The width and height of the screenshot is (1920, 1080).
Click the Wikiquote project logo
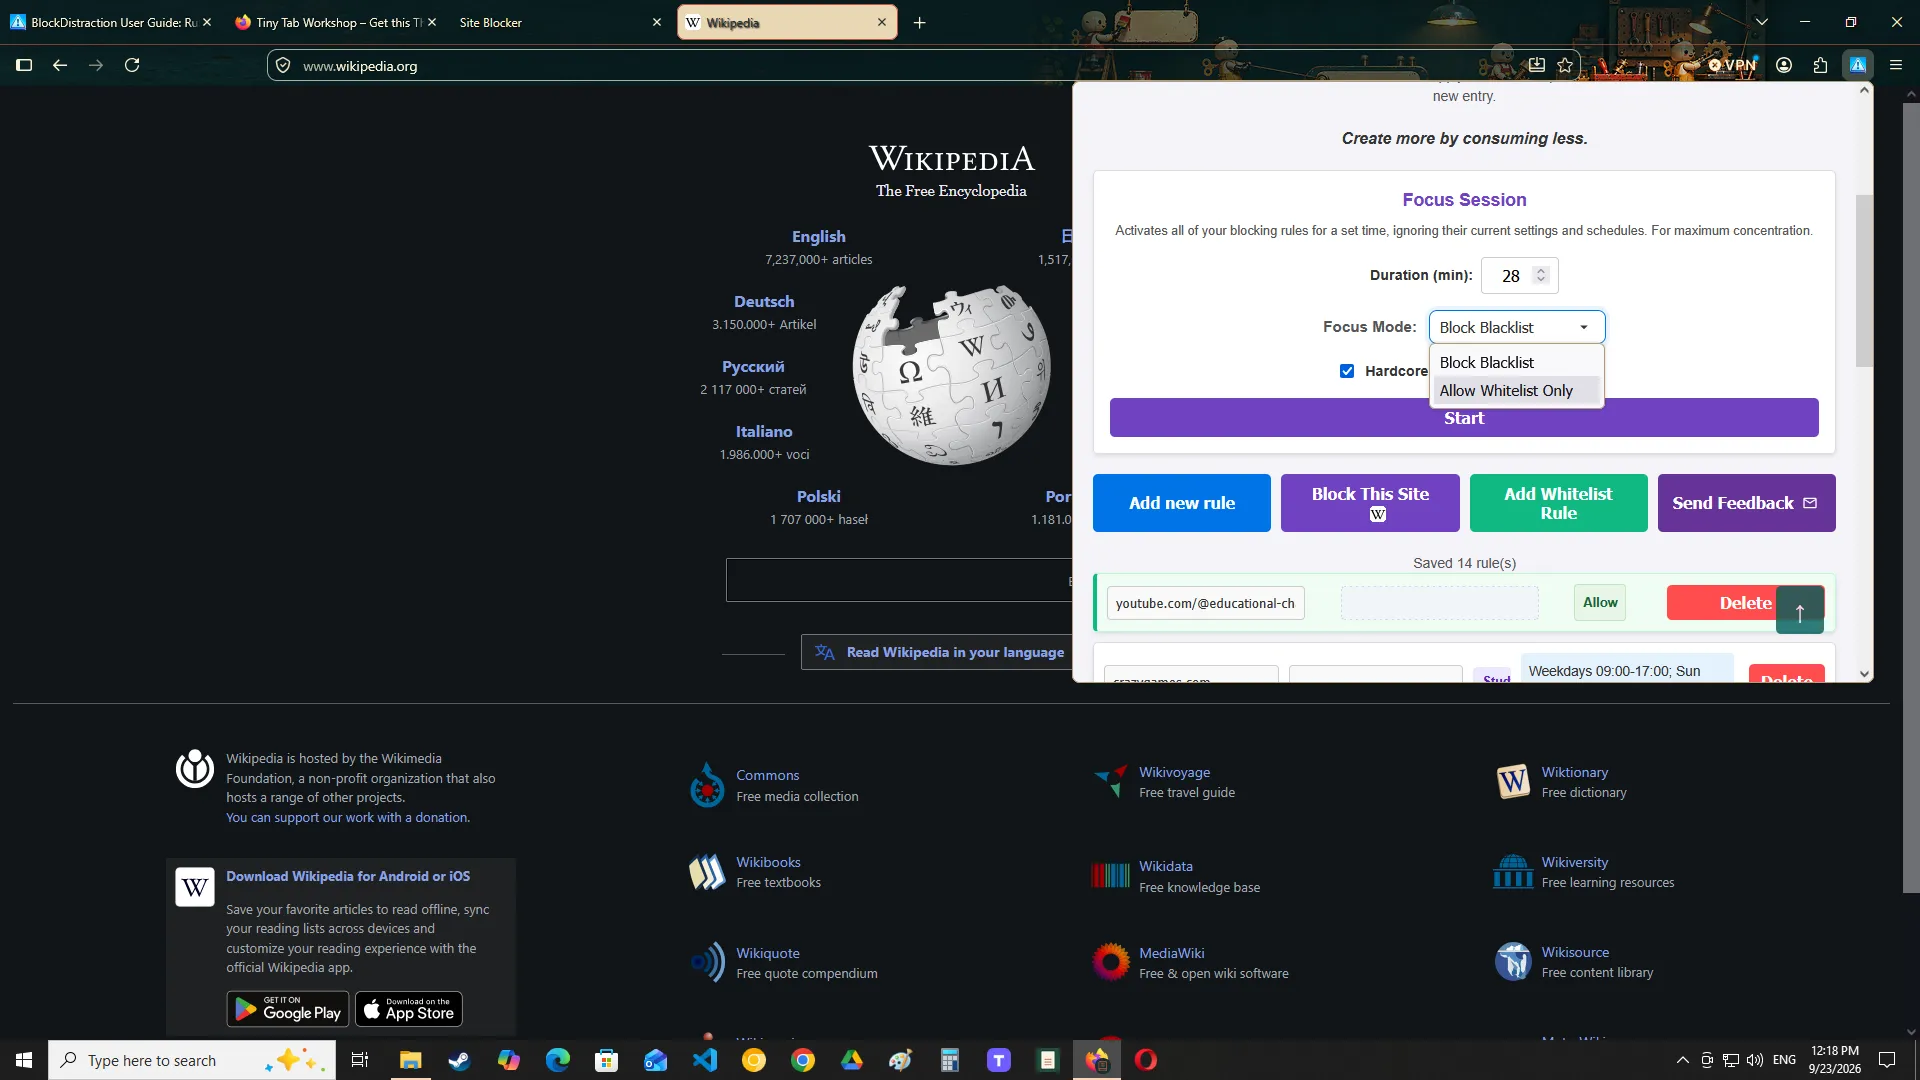point(707,962)
